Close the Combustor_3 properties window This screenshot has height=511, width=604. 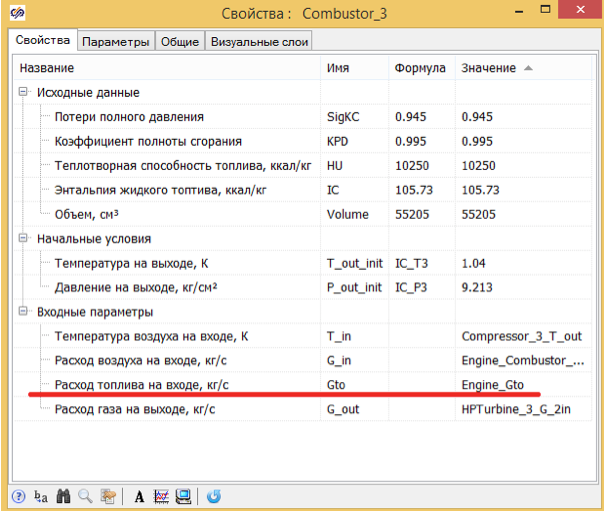pyautogui.click(x=581, y=9)
